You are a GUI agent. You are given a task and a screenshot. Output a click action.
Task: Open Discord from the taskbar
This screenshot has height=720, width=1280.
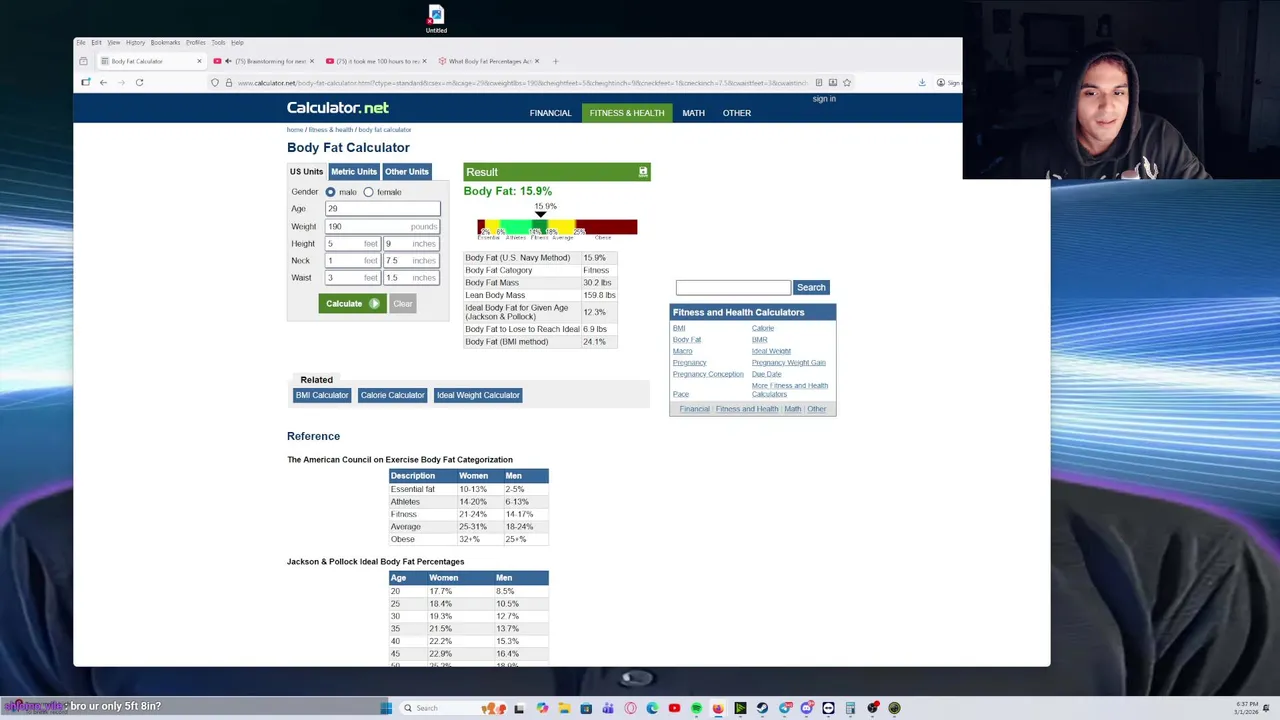coord(806,708)
